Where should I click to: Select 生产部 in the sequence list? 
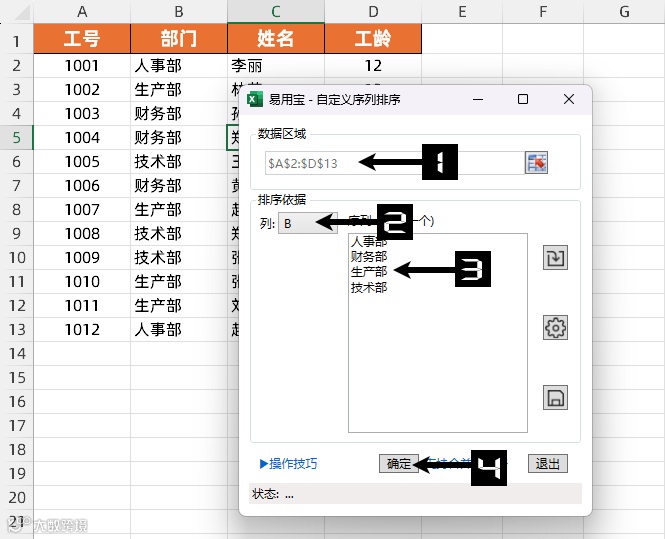(x=369, y=272)
